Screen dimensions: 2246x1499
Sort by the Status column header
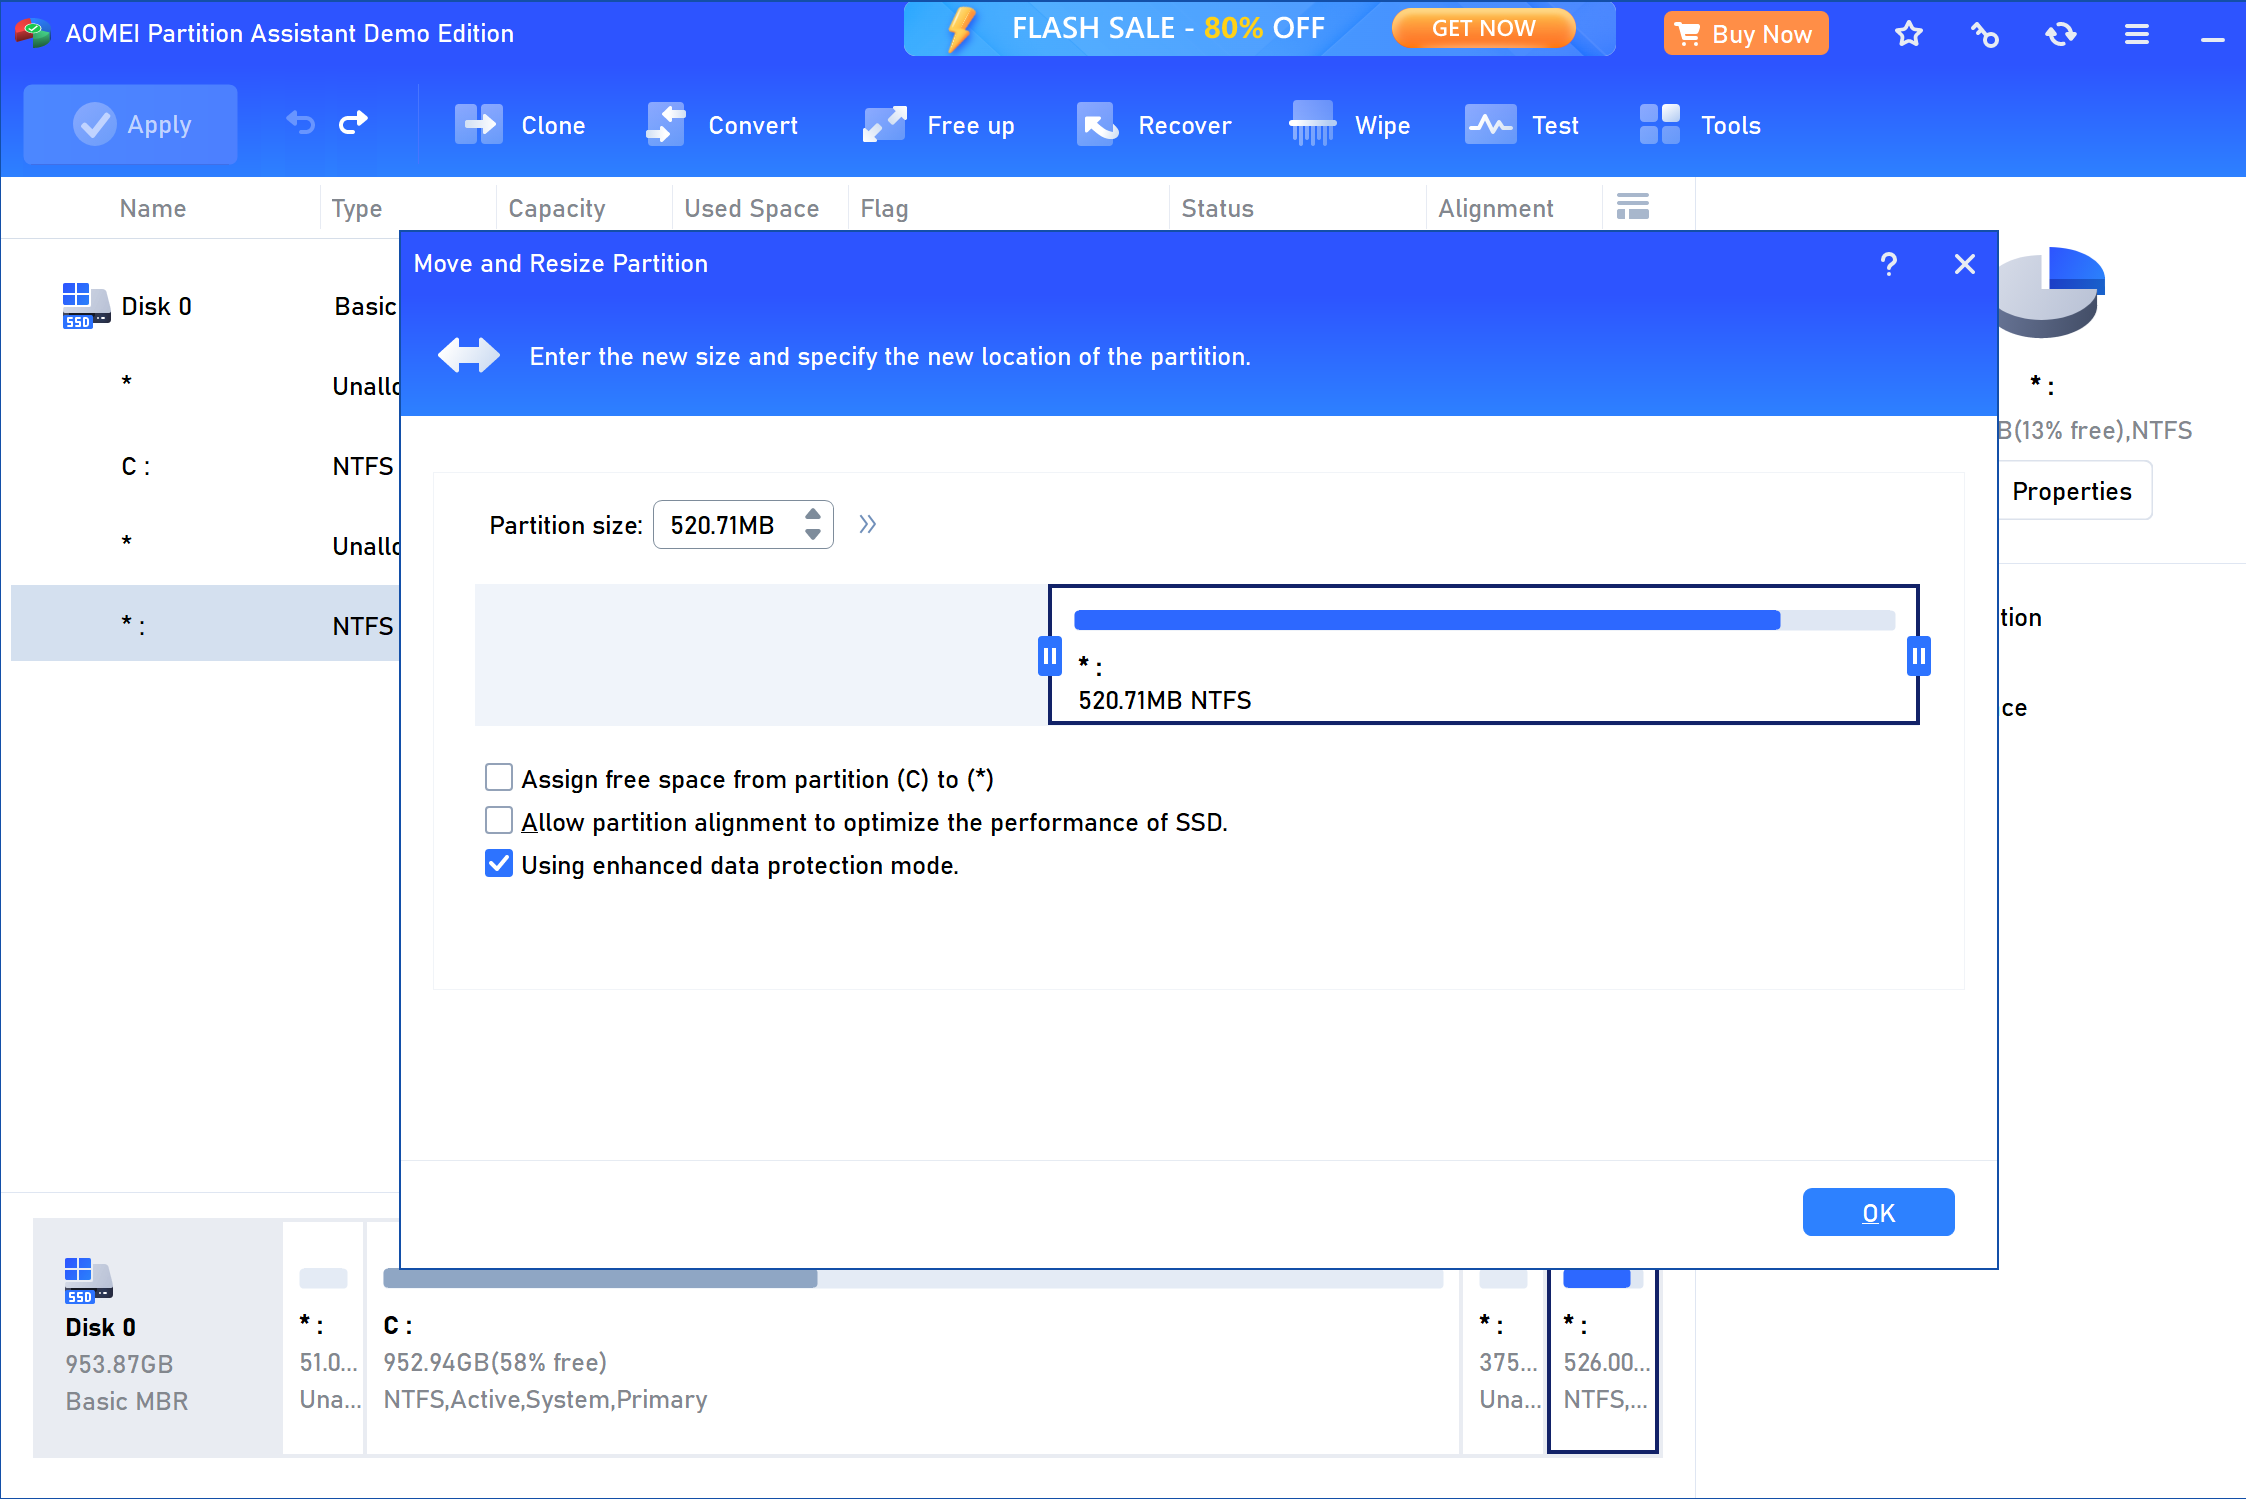[x=1217, y=208]
